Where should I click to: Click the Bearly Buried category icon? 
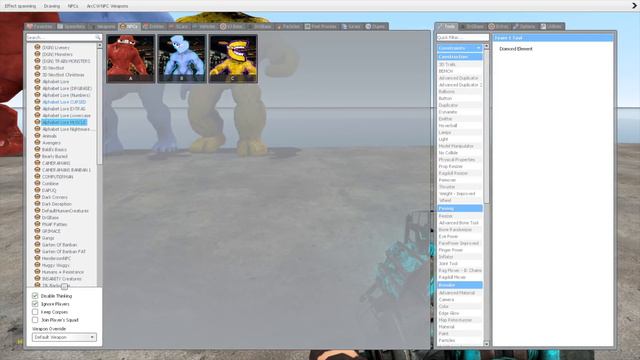click(37, 156)
